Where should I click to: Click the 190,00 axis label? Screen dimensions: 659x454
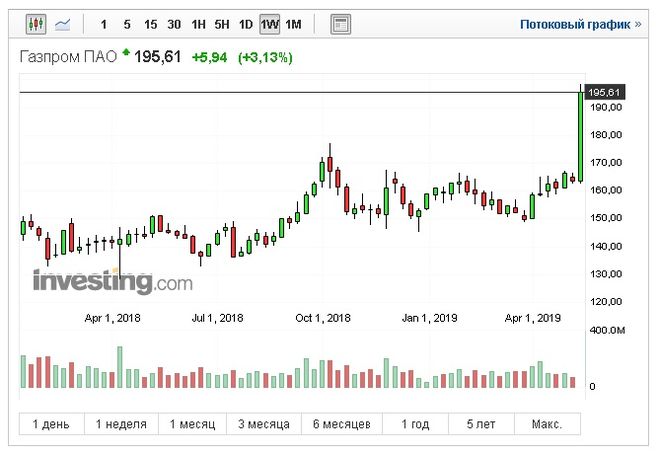pos(606,107)
